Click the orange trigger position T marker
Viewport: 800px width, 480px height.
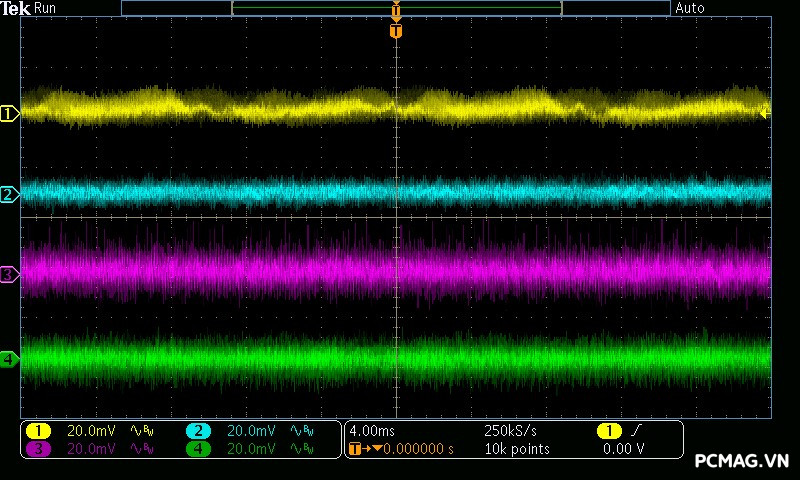396,31
